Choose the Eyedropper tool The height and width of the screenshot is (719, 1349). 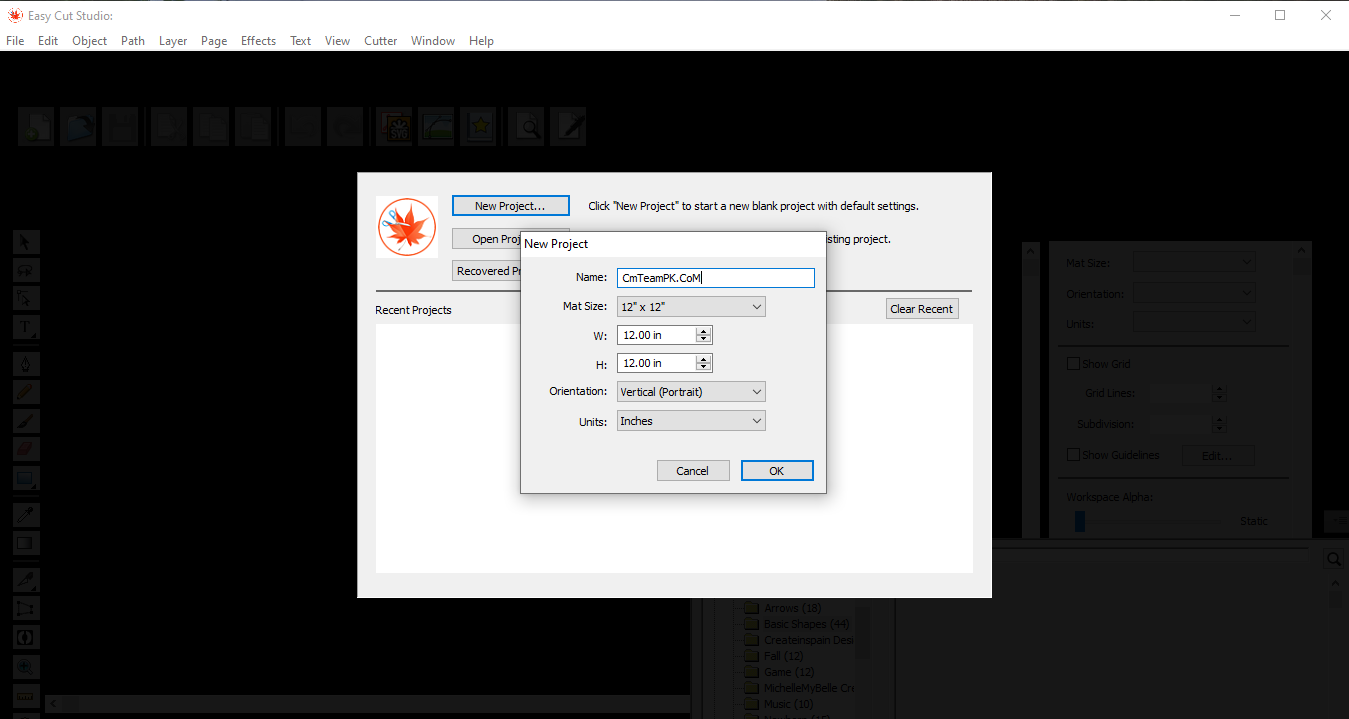pos(26,515)
